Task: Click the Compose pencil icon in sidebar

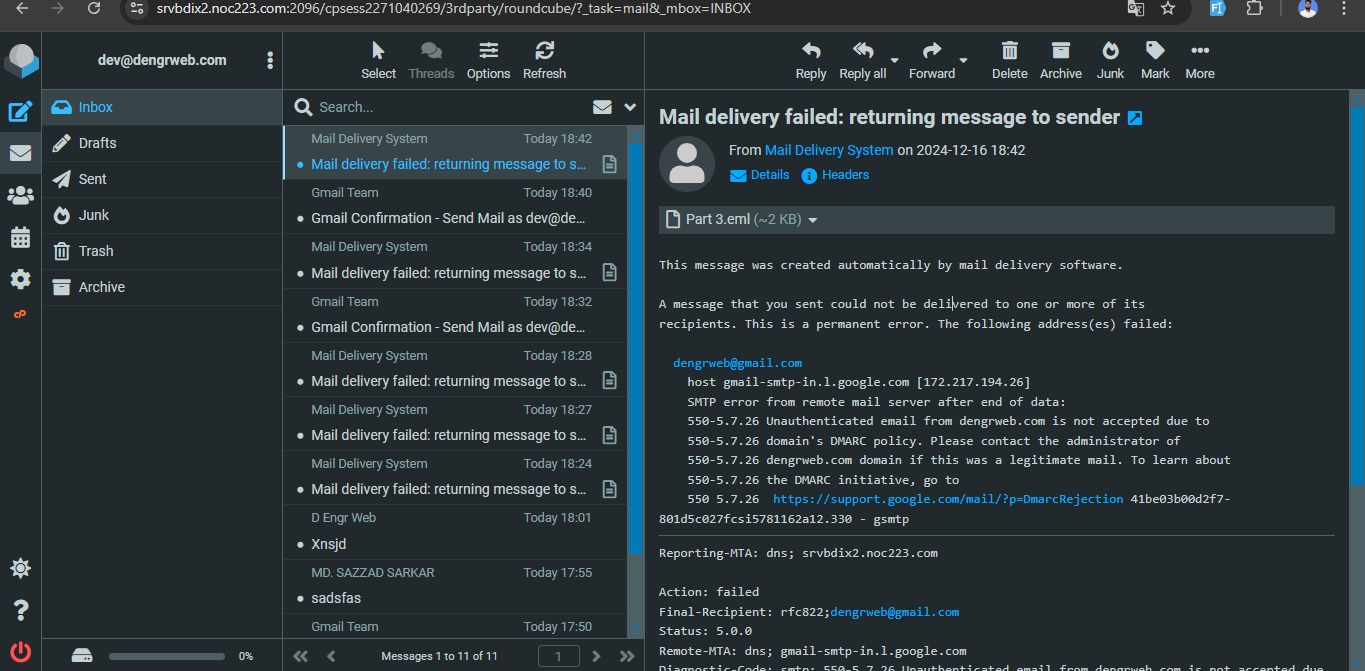Action: pos(20,112)
